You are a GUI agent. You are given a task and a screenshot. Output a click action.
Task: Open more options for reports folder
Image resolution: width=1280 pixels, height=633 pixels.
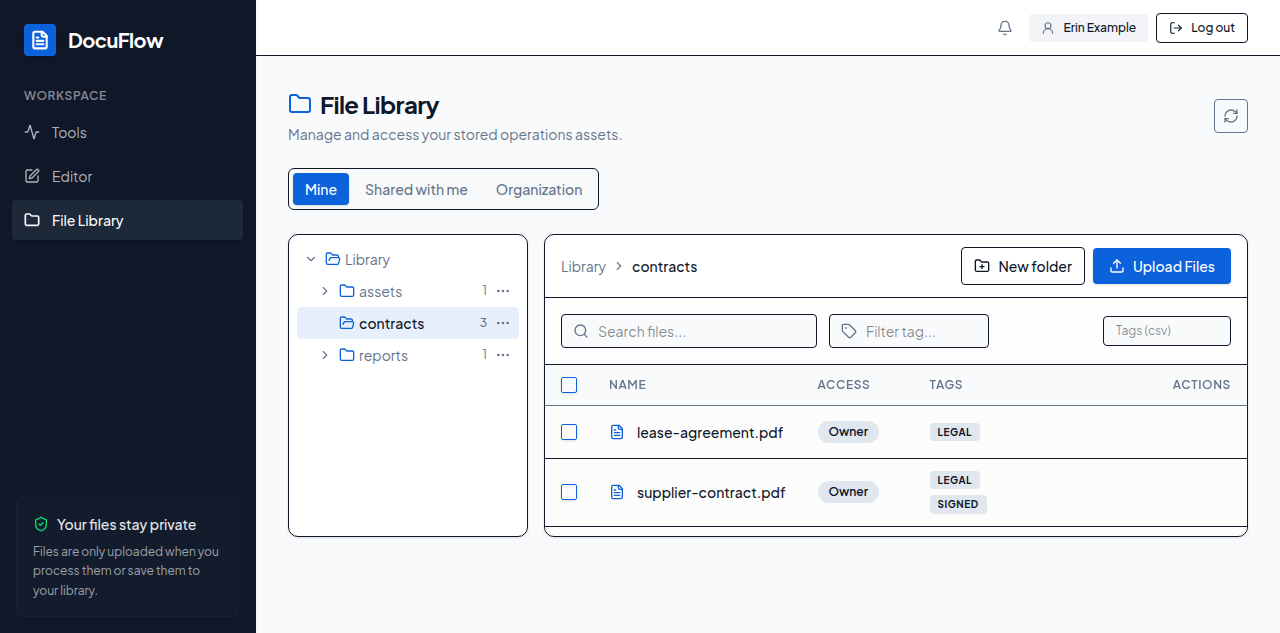click(503, 355)
